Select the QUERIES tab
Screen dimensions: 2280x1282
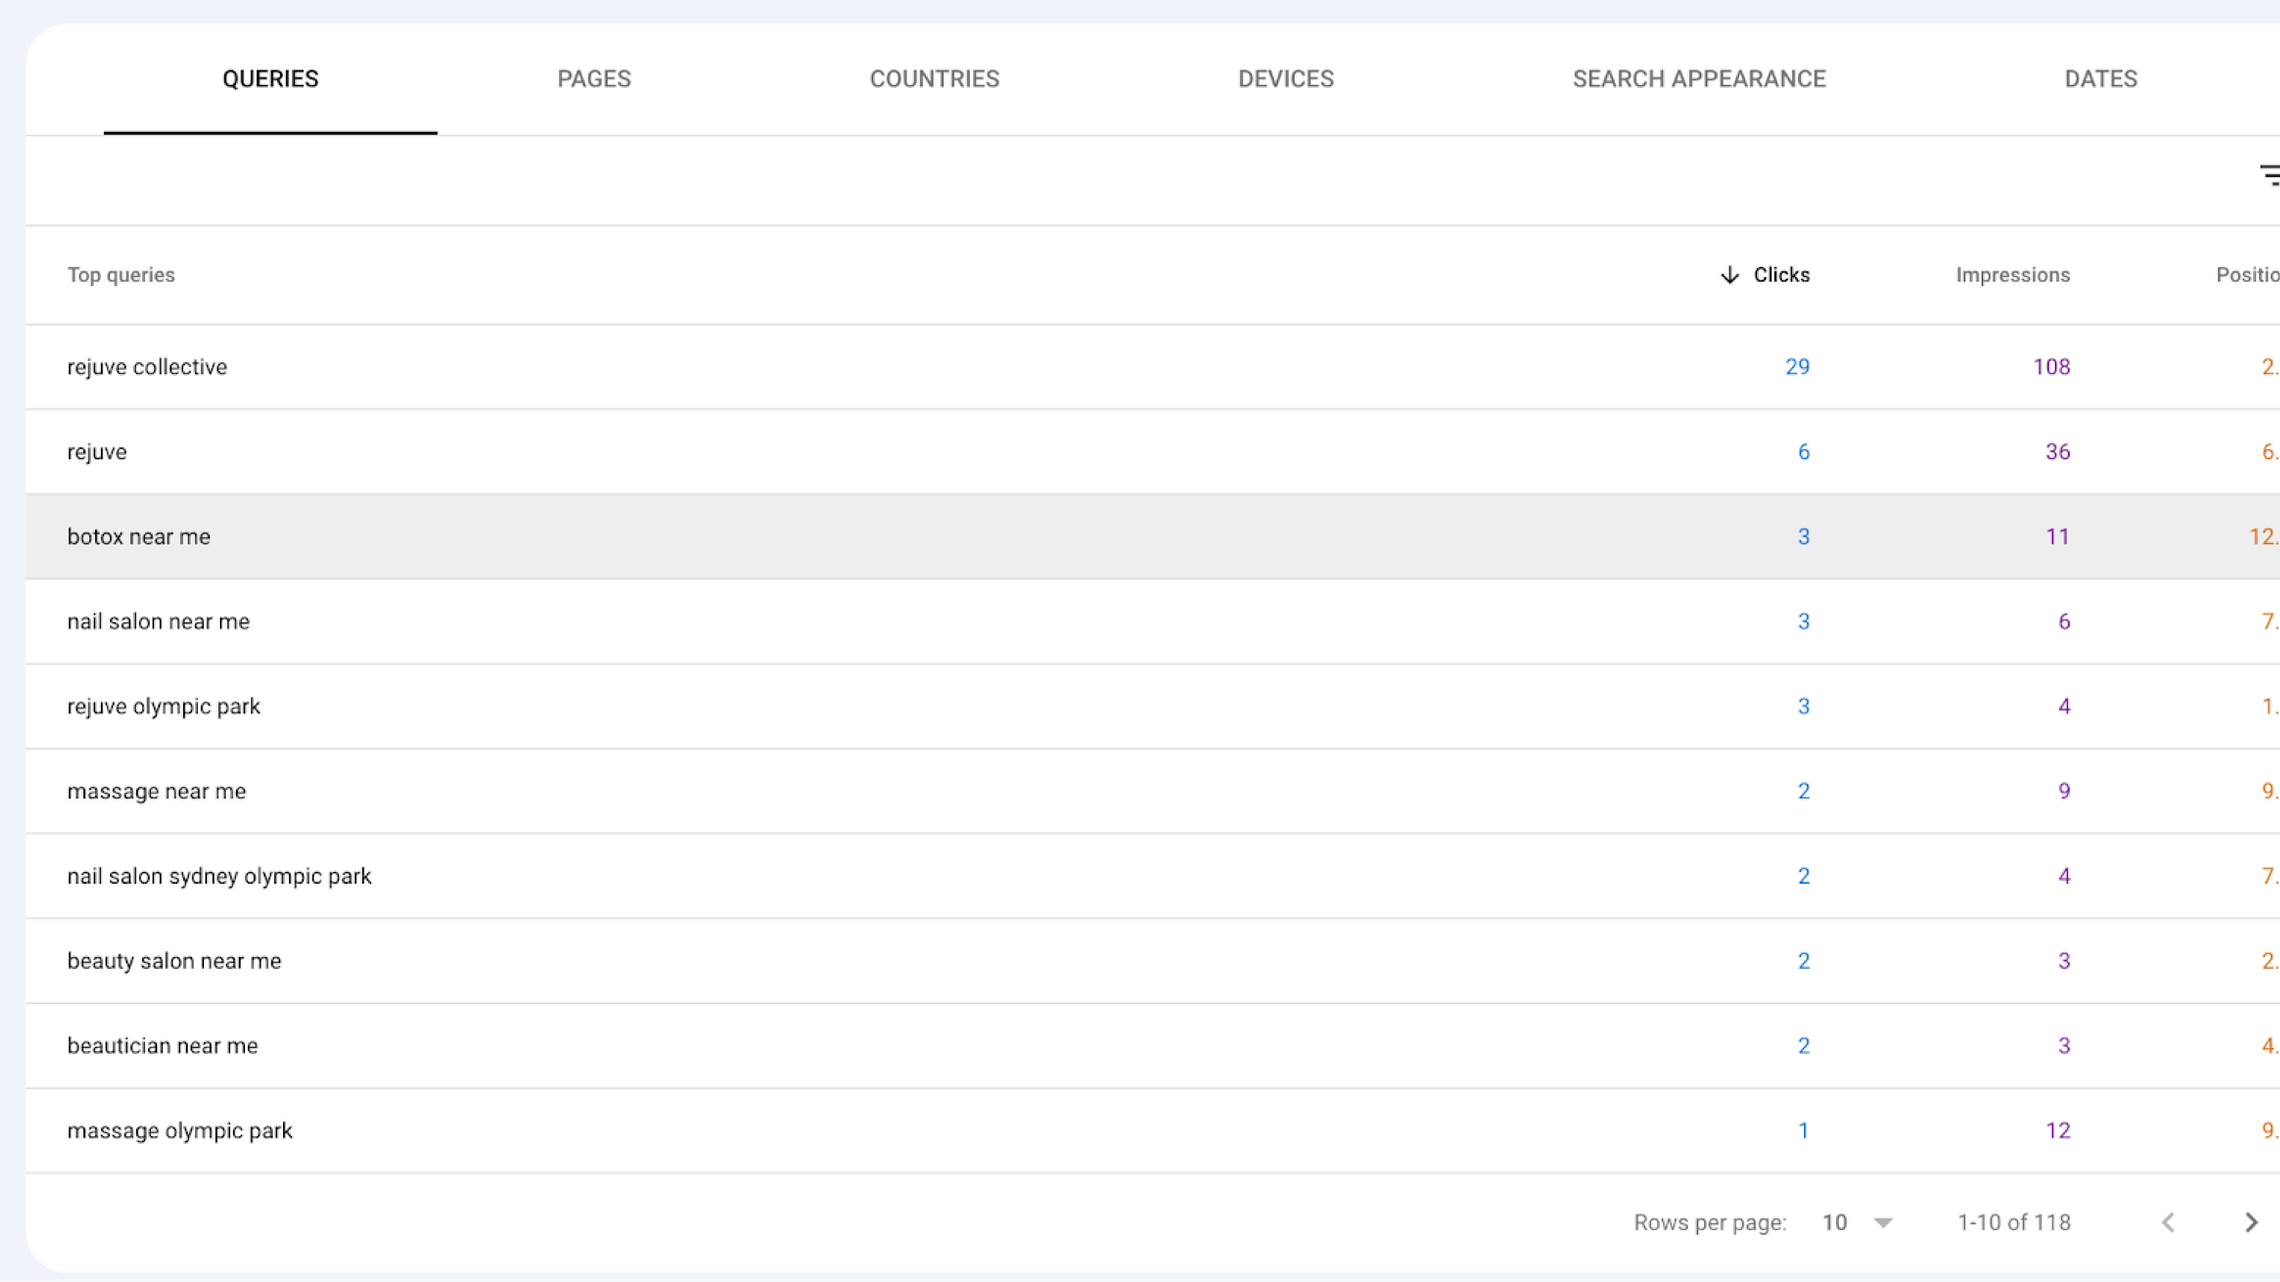[270, 78]
